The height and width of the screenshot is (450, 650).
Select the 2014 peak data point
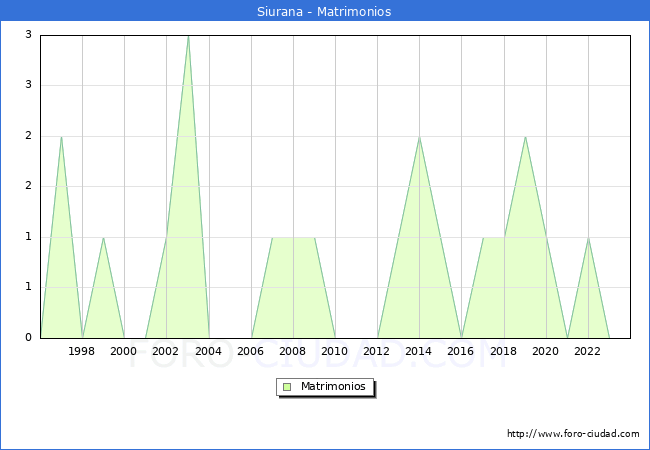[x=419, y=137]
